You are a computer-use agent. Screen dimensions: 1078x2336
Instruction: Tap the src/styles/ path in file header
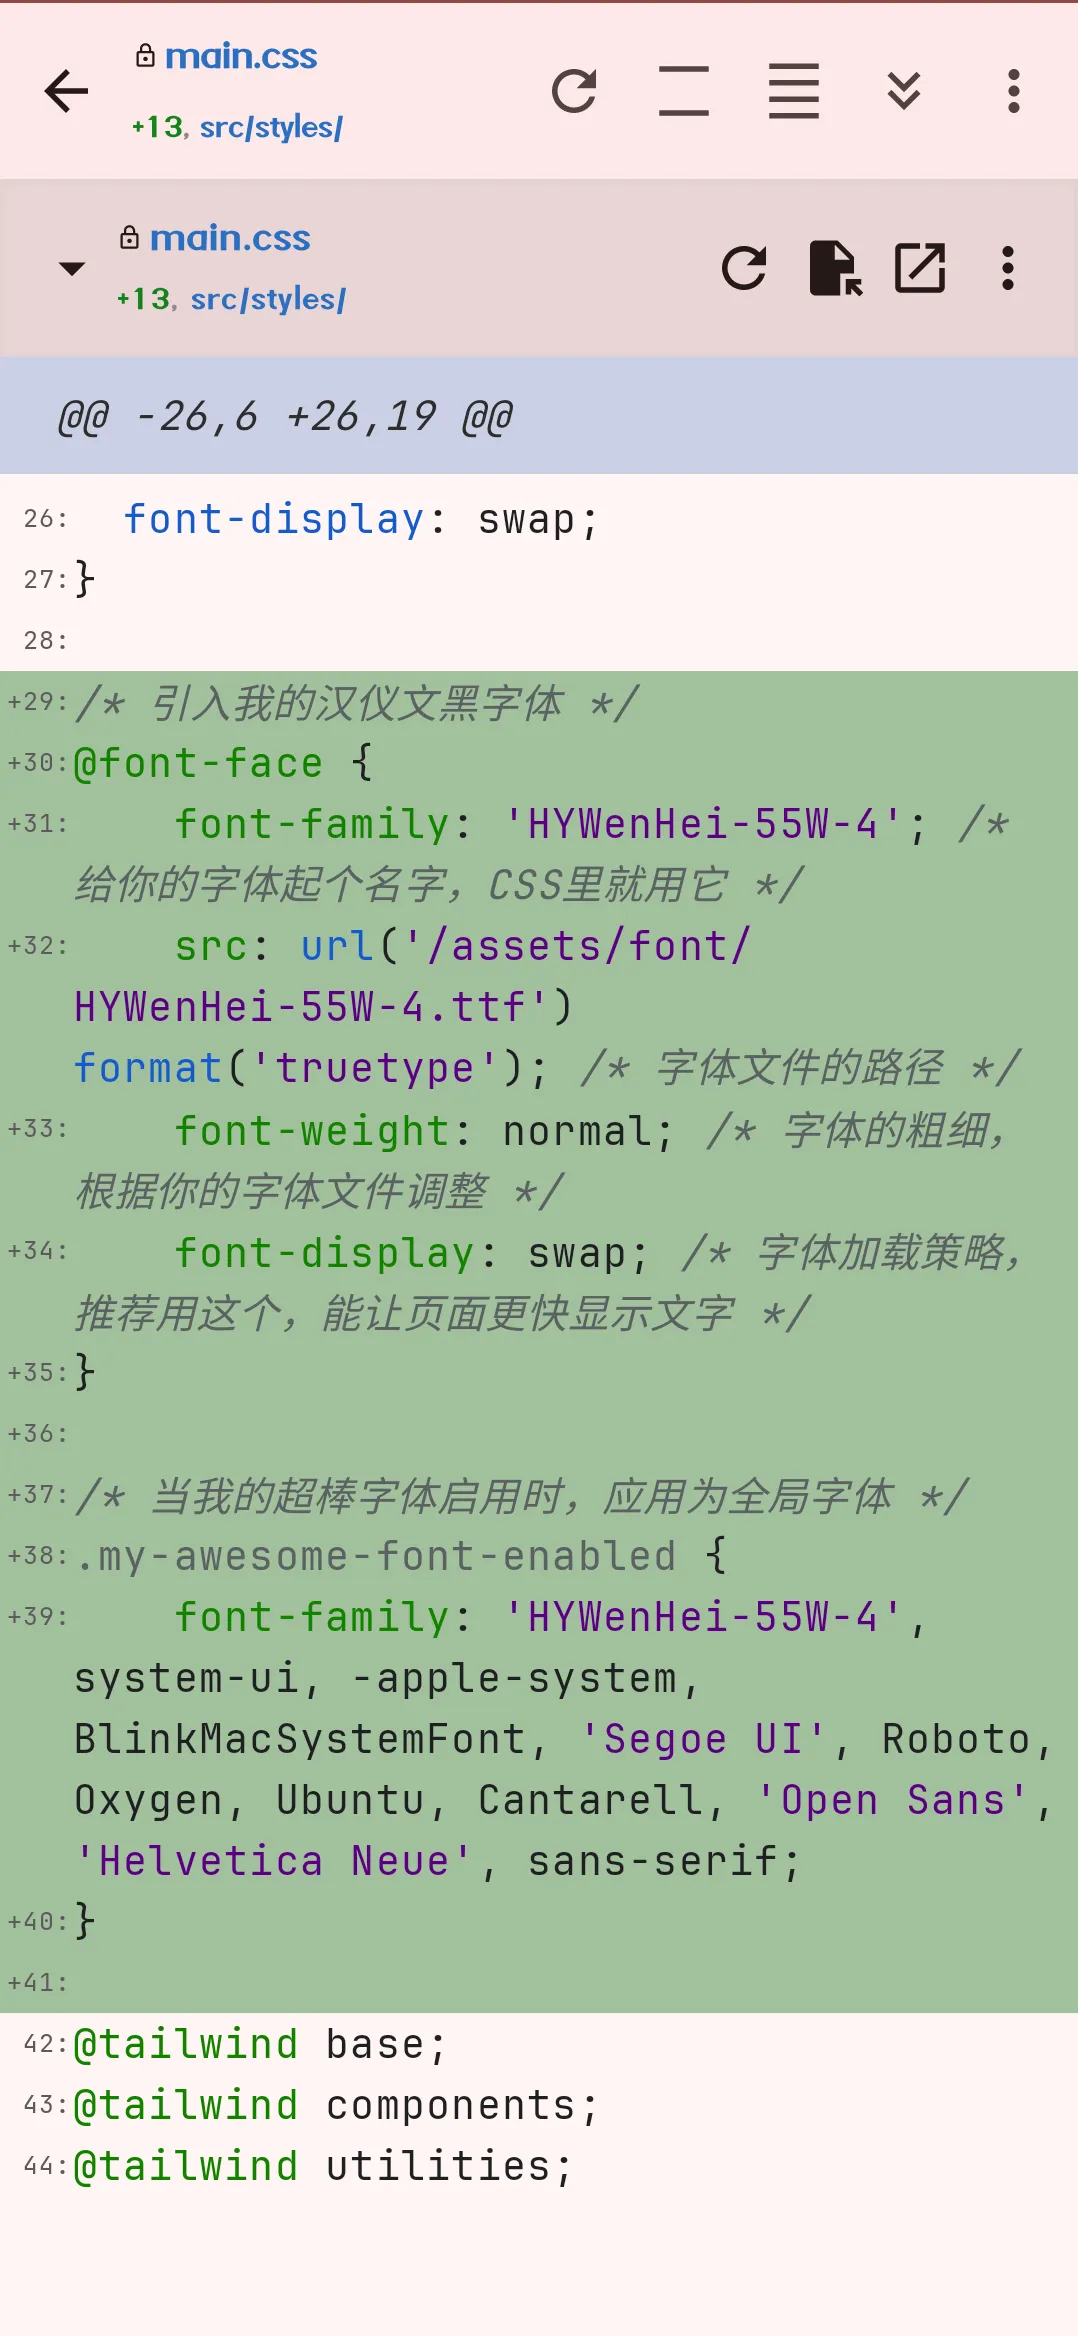point(268,299)
